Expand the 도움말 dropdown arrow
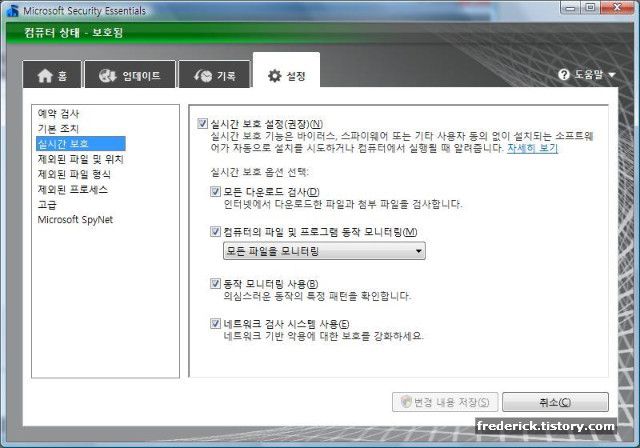This screenshot has height=448, width=640. click(x=611, y=75)
